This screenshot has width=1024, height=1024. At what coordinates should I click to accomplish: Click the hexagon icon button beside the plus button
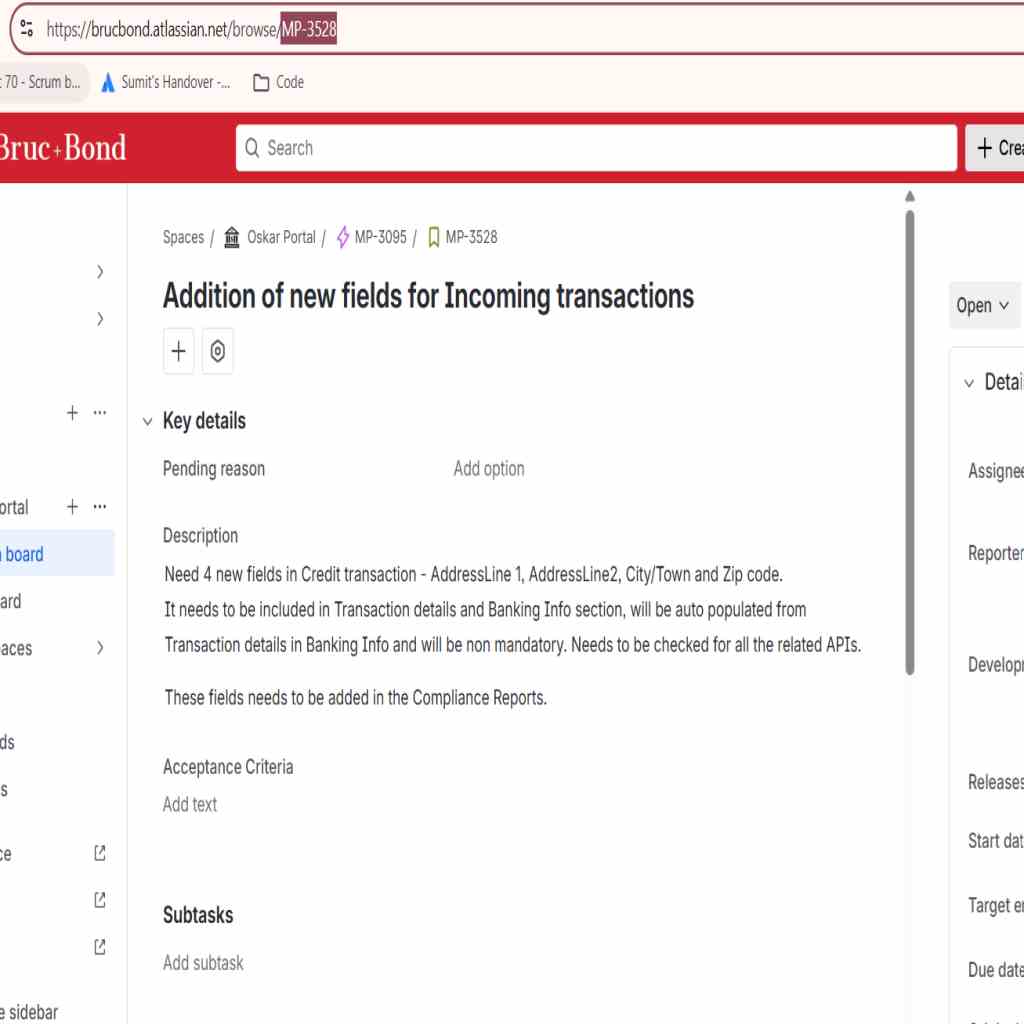[217, 352]
